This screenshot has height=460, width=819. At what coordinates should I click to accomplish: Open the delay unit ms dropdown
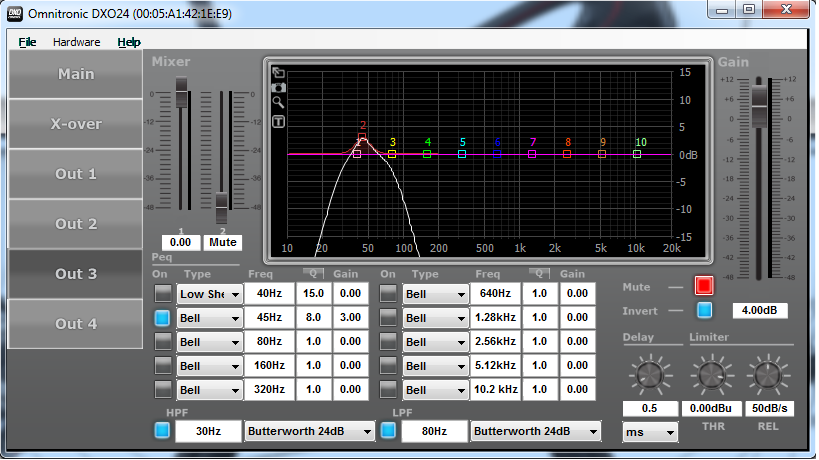click(x=650, y=432)
